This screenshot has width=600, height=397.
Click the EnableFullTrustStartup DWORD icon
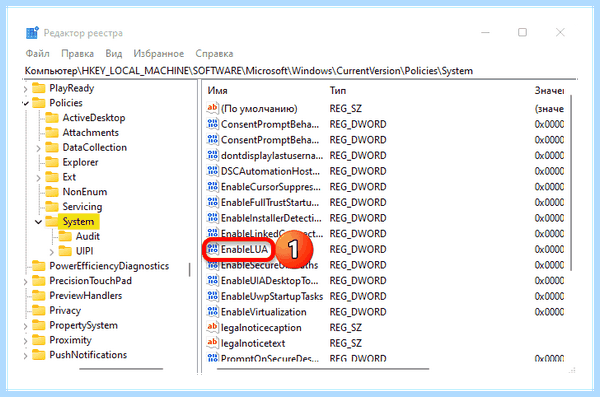coord(212,202)
